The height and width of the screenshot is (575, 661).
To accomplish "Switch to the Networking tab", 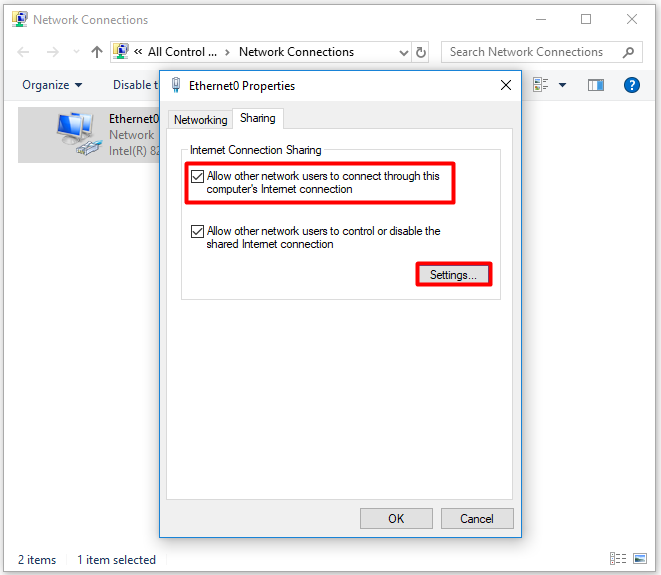I will click(x=201, y=120).
